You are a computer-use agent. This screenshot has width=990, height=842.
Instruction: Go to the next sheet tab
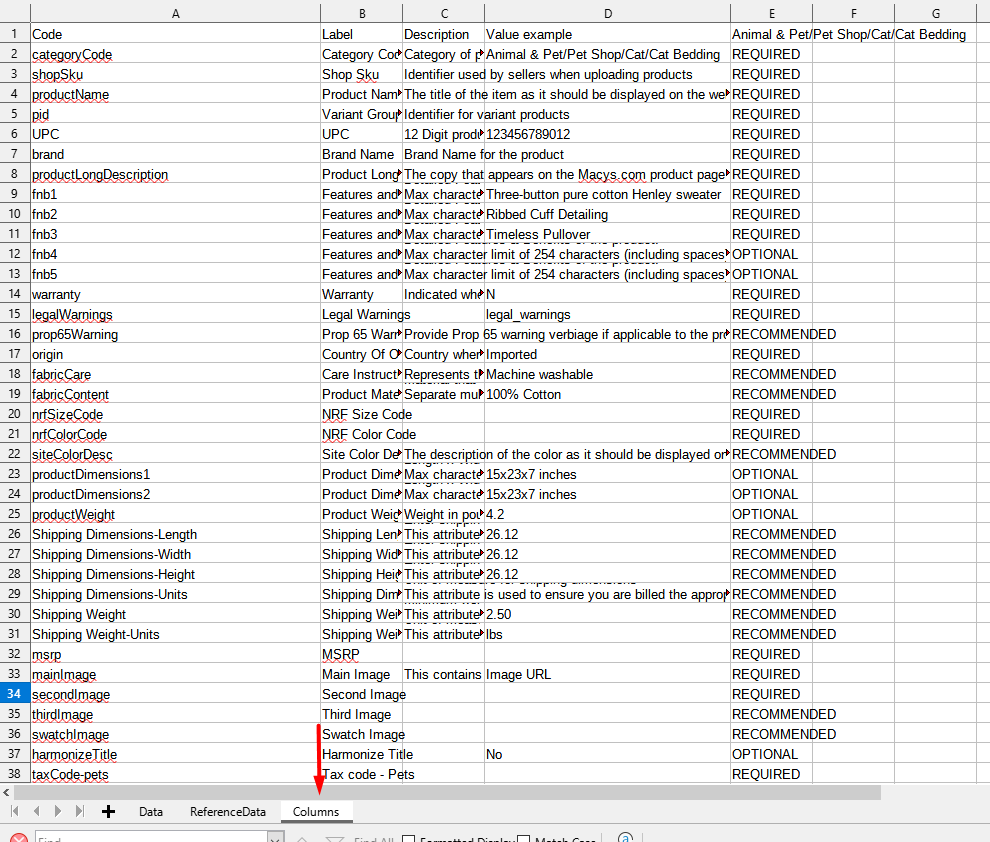tap(58, 811)
